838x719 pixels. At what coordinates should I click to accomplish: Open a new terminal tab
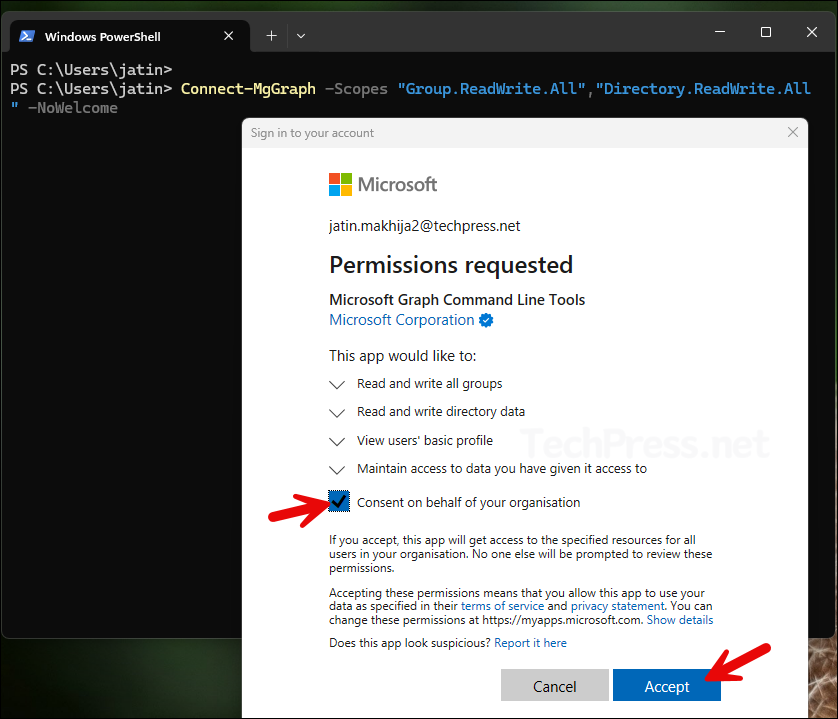coord(271,35)
